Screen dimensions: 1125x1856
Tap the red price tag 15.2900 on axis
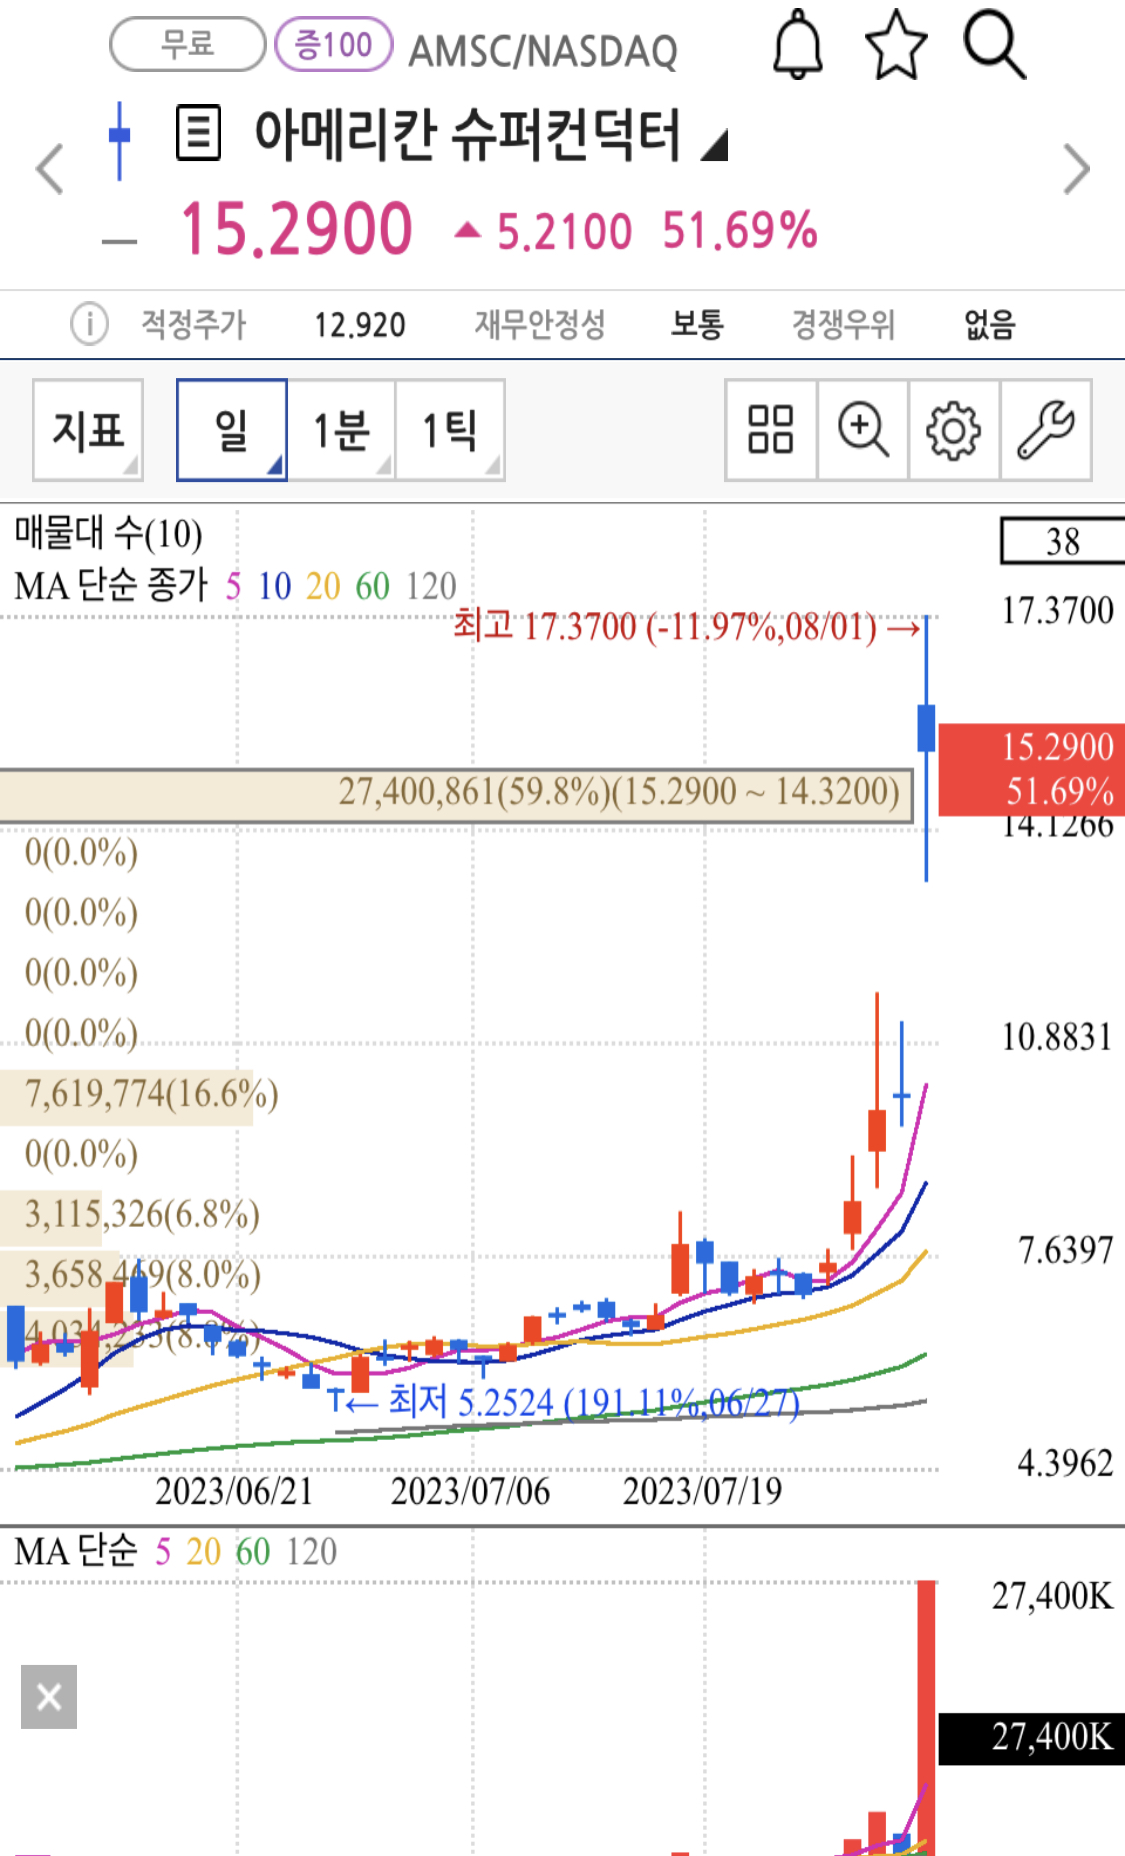(x=1032, y=769)
